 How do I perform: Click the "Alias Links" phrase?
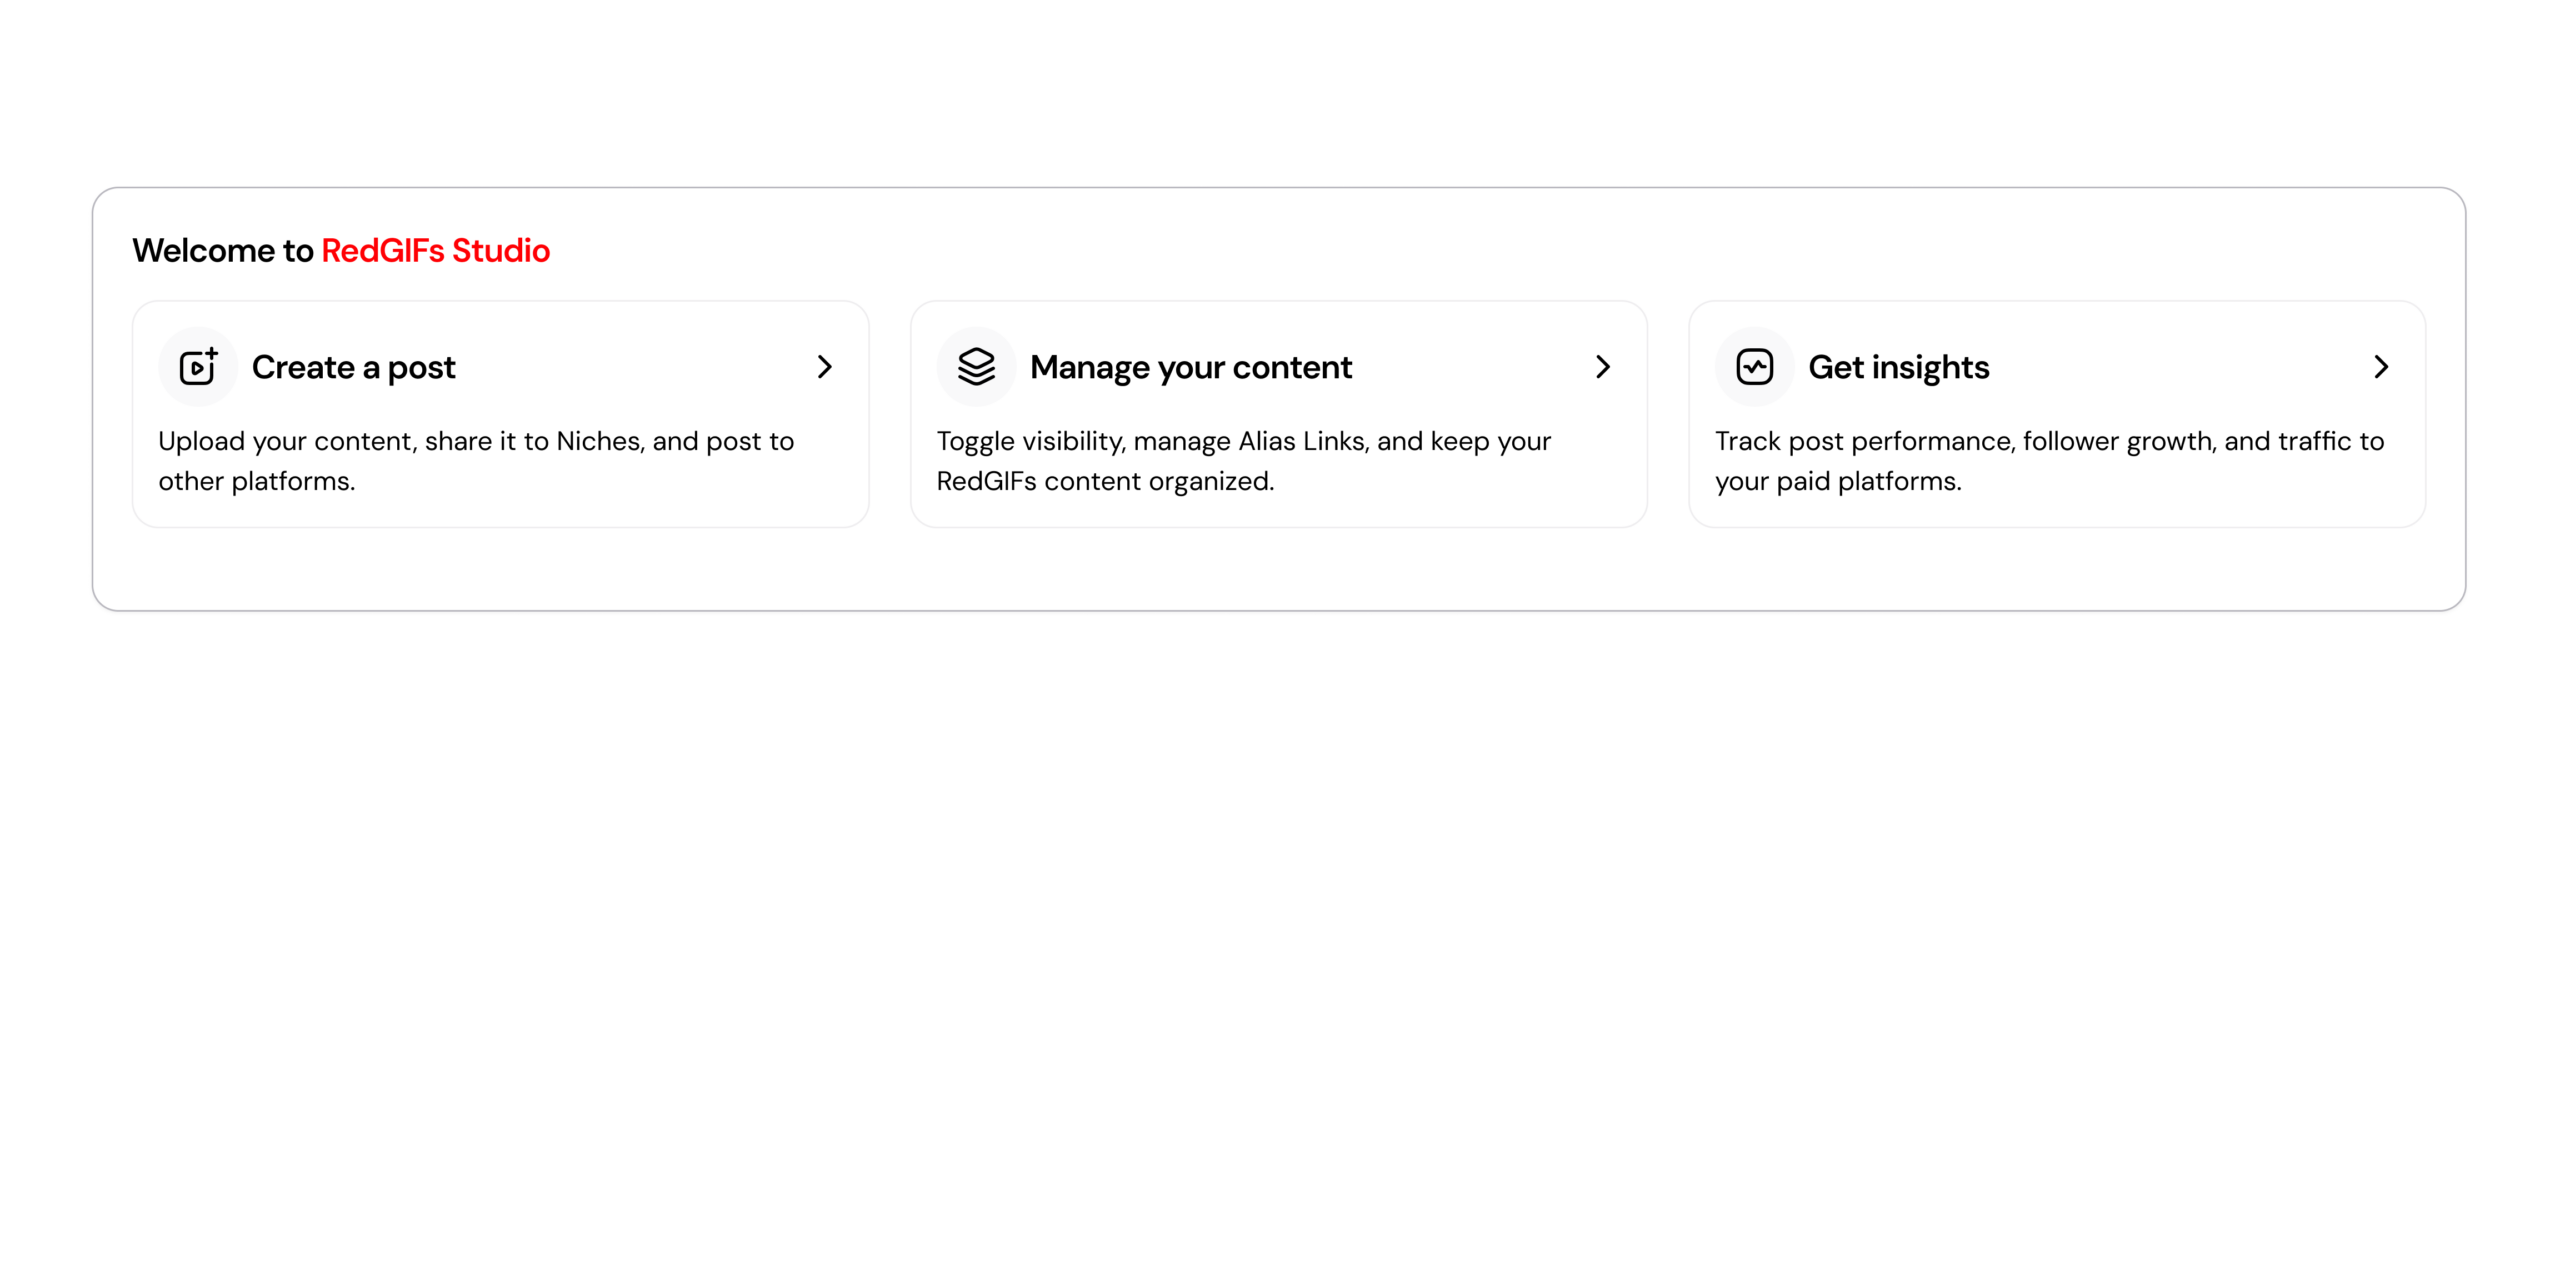click(1302, 441)
